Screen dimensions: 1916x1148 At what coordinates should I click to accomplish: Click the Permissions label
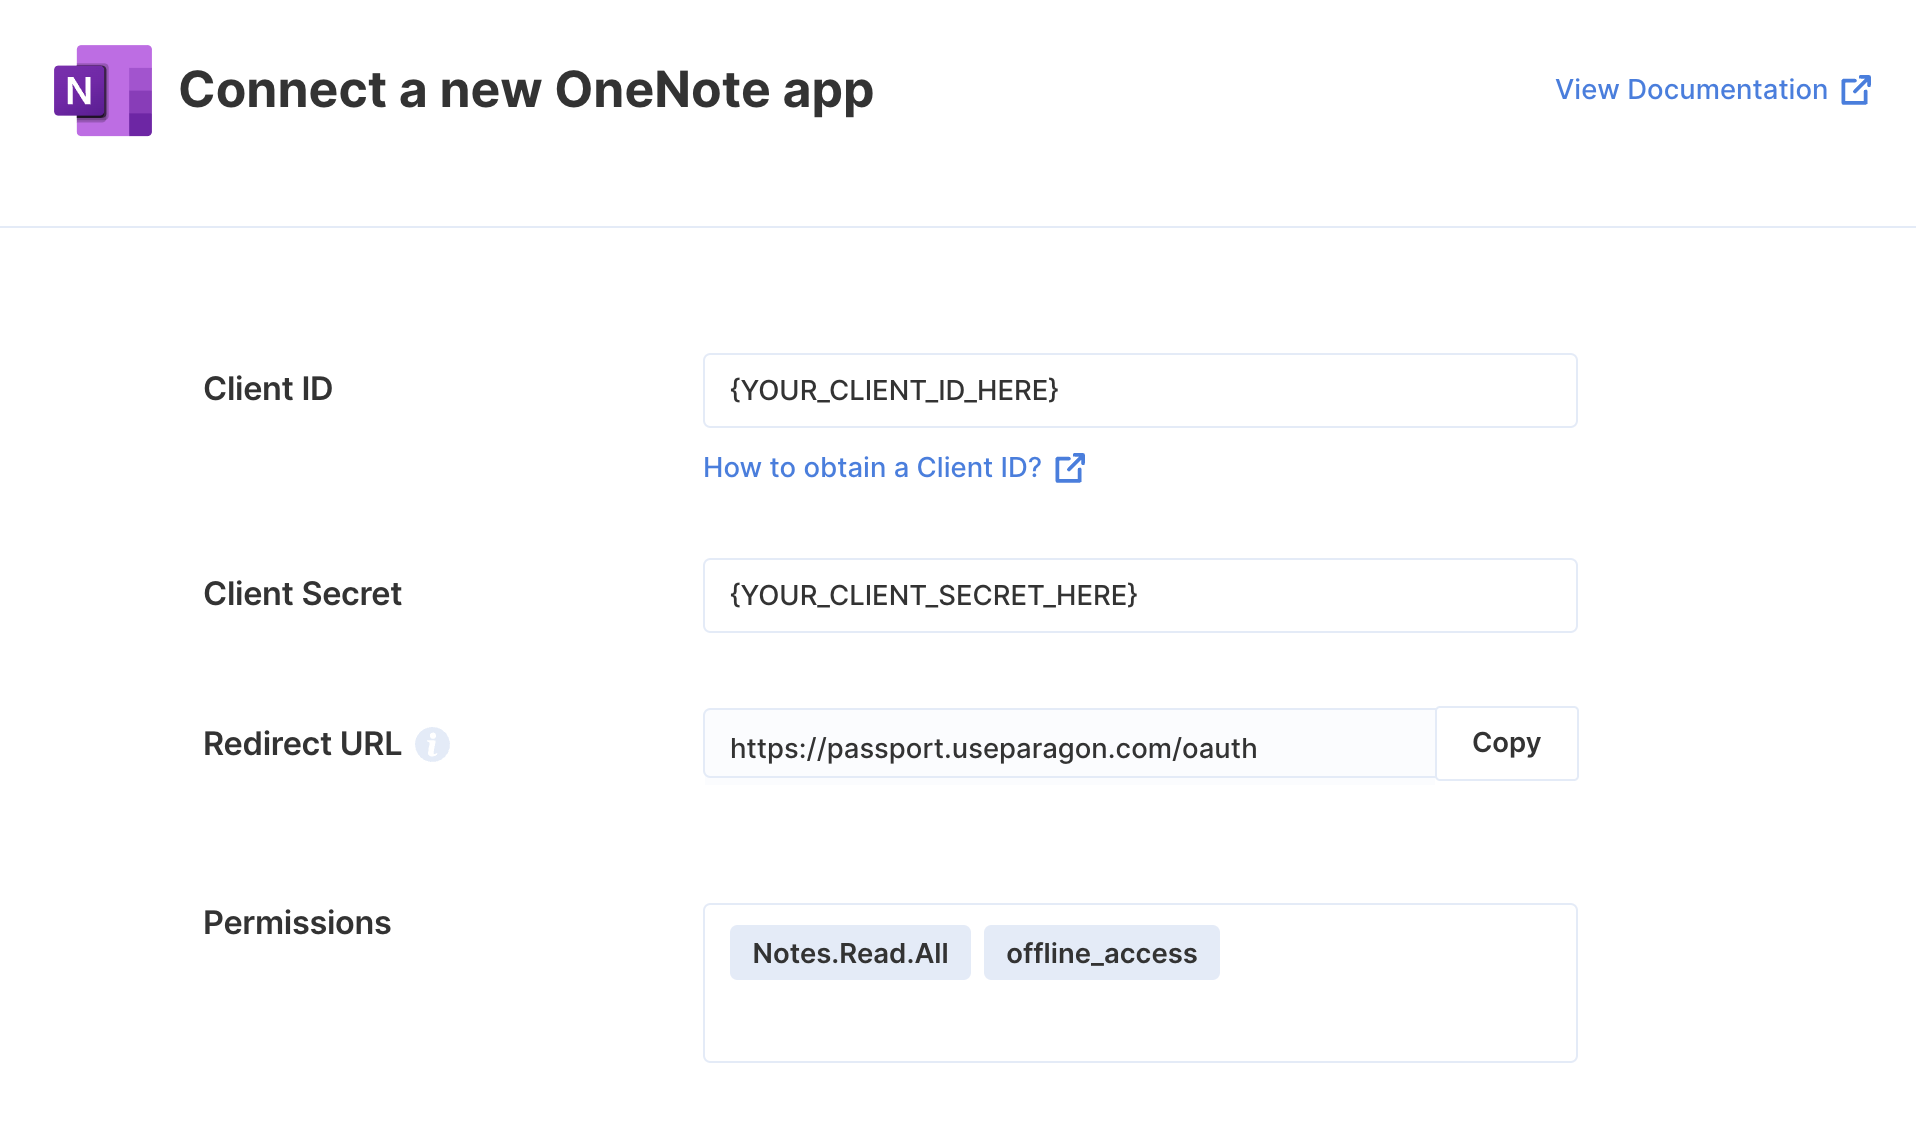[297, 923]
